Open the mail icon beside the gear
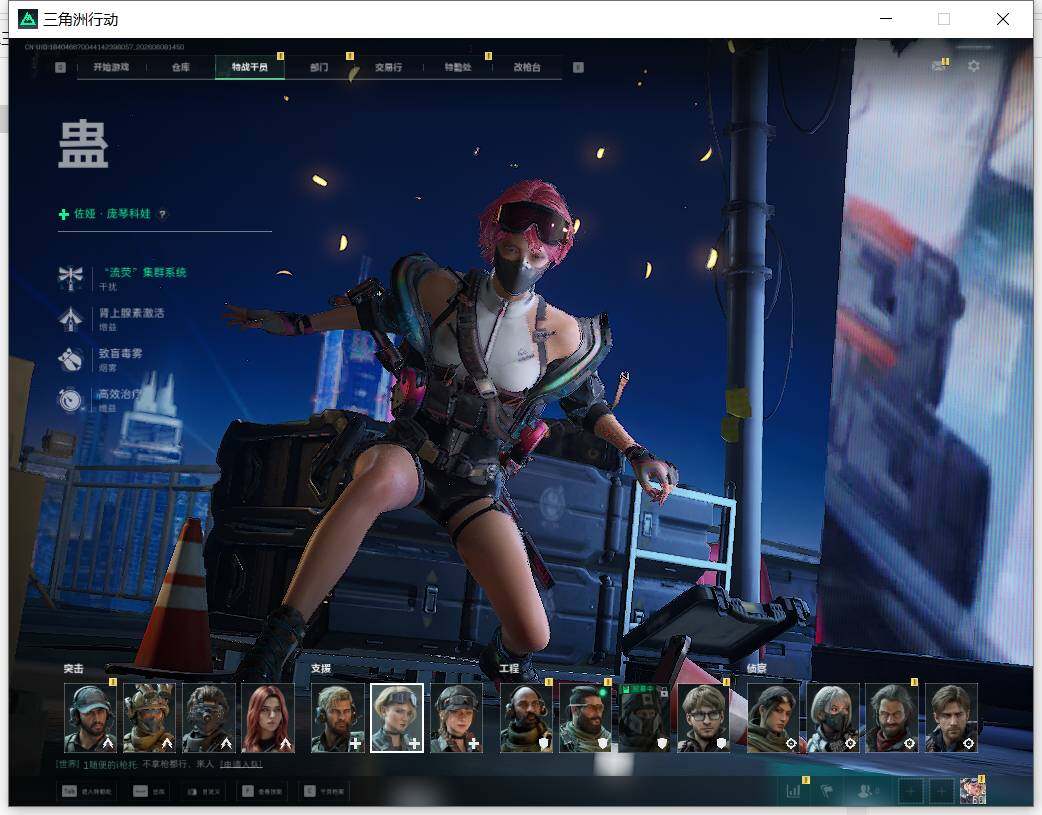The width and height of the screenshot is (1042, 815). point(939,66)
